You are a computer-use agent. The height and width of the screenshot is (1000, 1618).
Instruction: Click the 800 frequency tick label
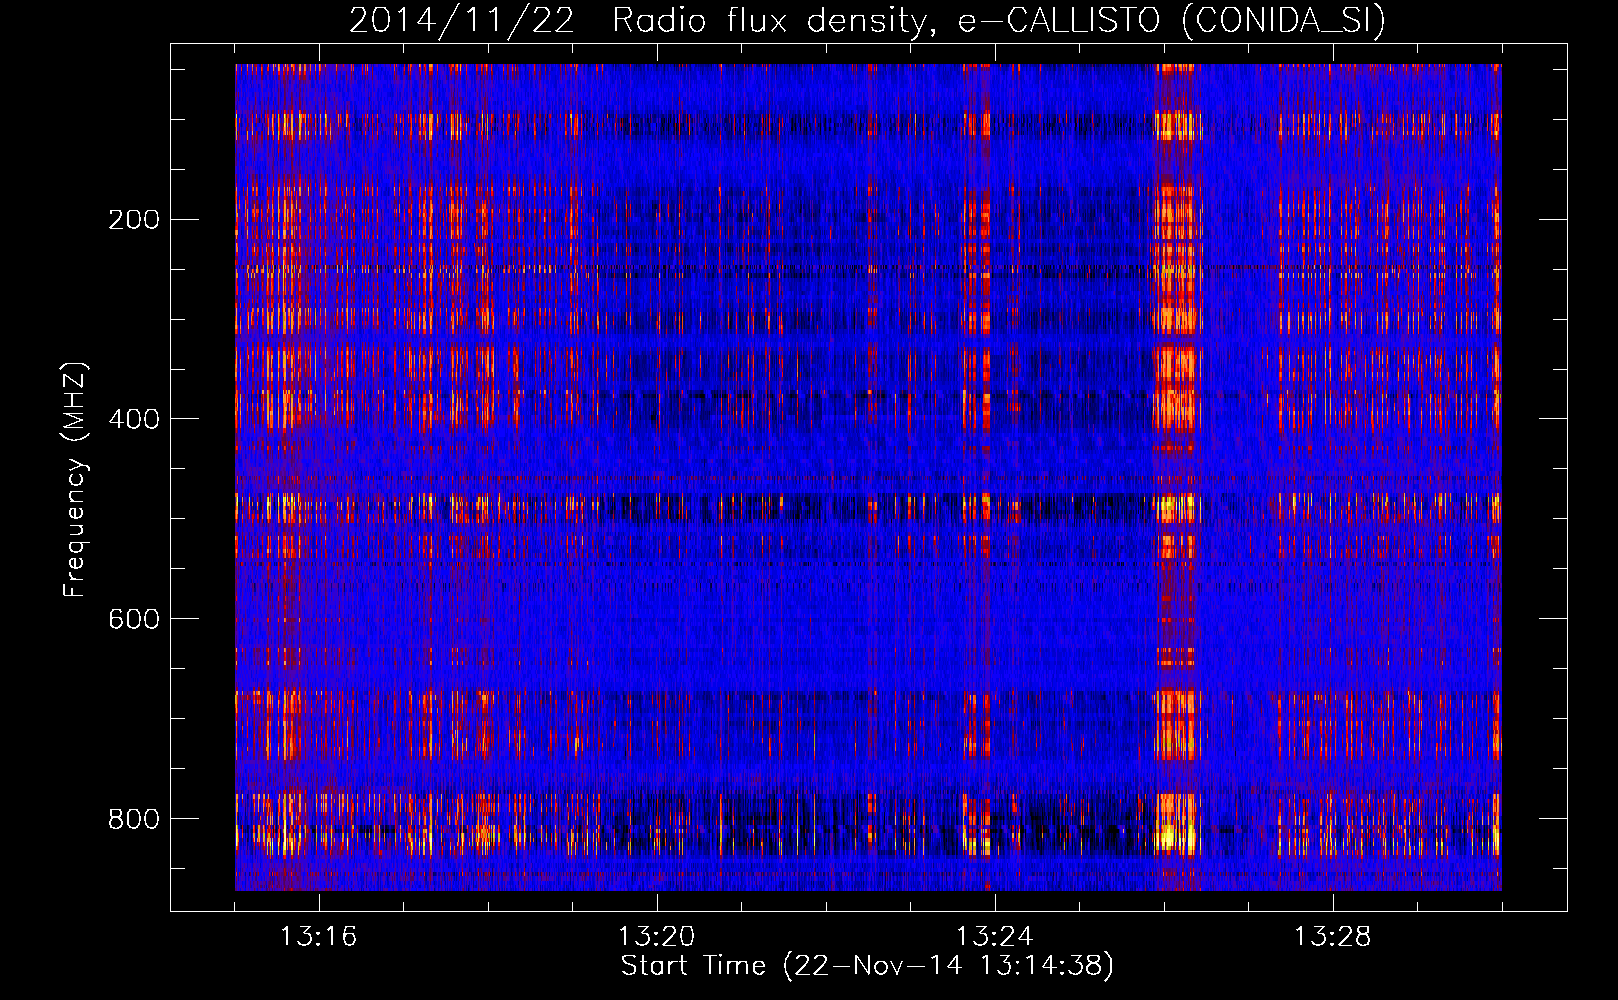click(134, 819)
